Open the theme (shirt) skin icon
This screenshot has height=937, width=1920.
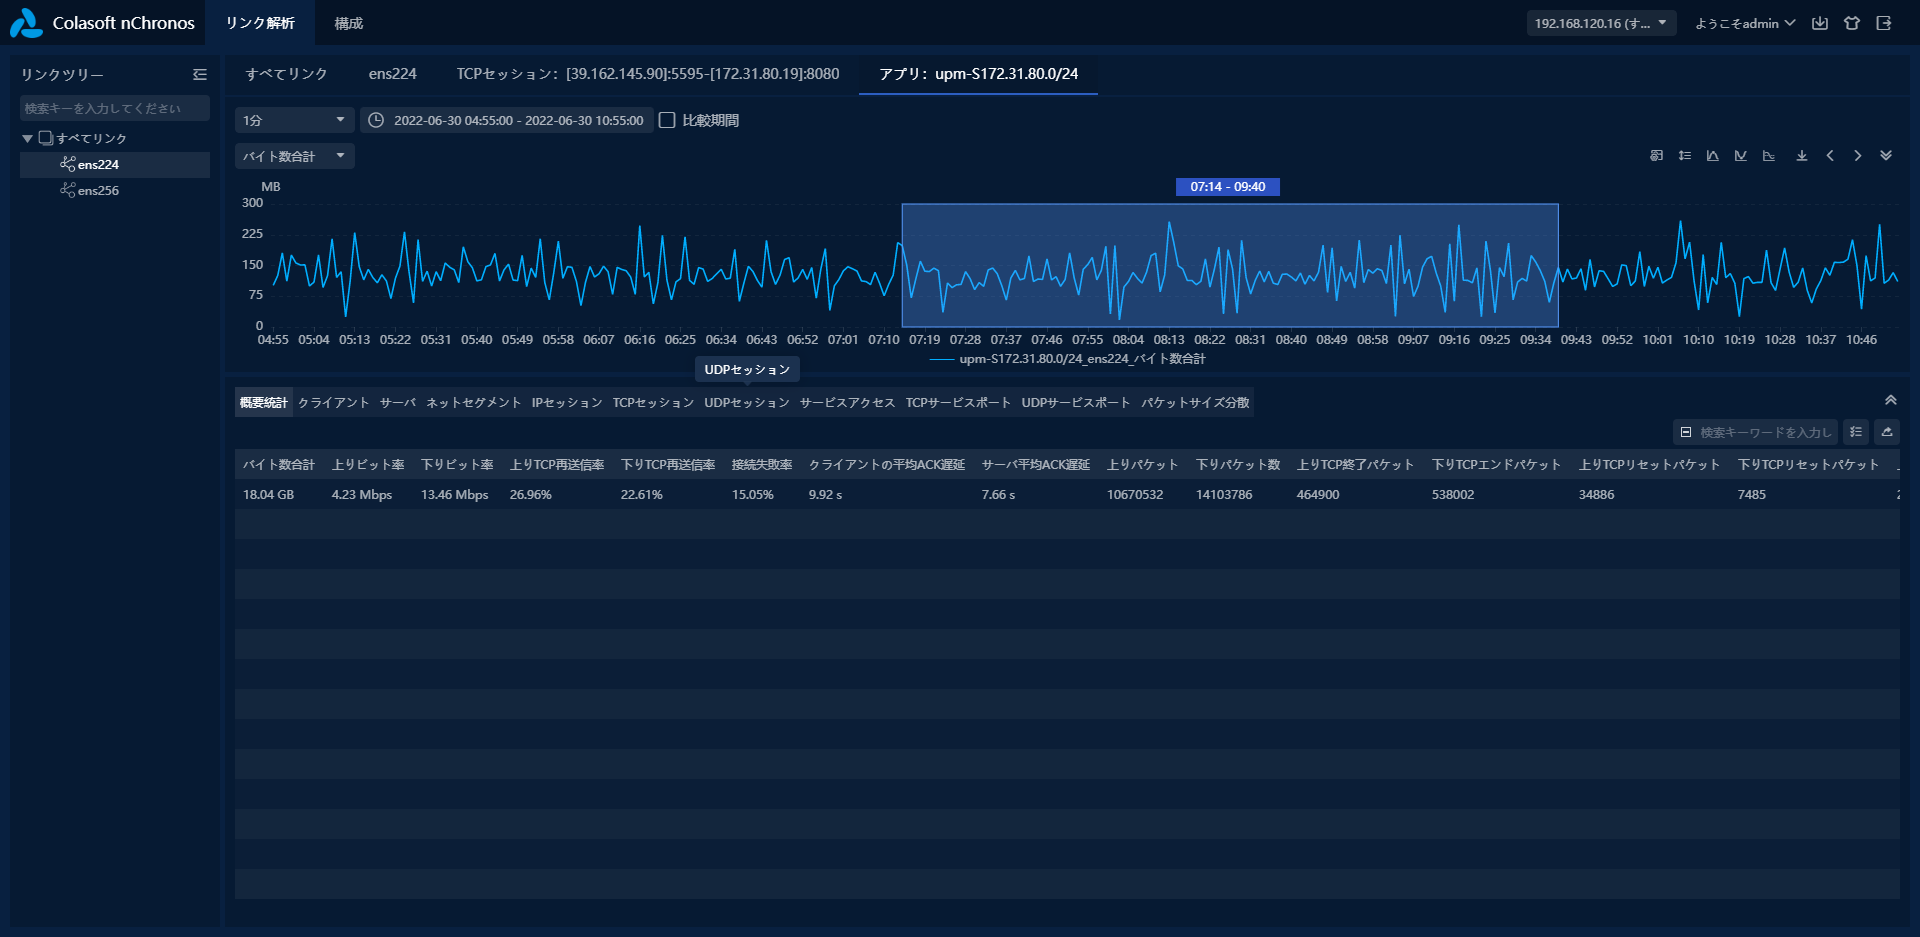[1852, 23]
